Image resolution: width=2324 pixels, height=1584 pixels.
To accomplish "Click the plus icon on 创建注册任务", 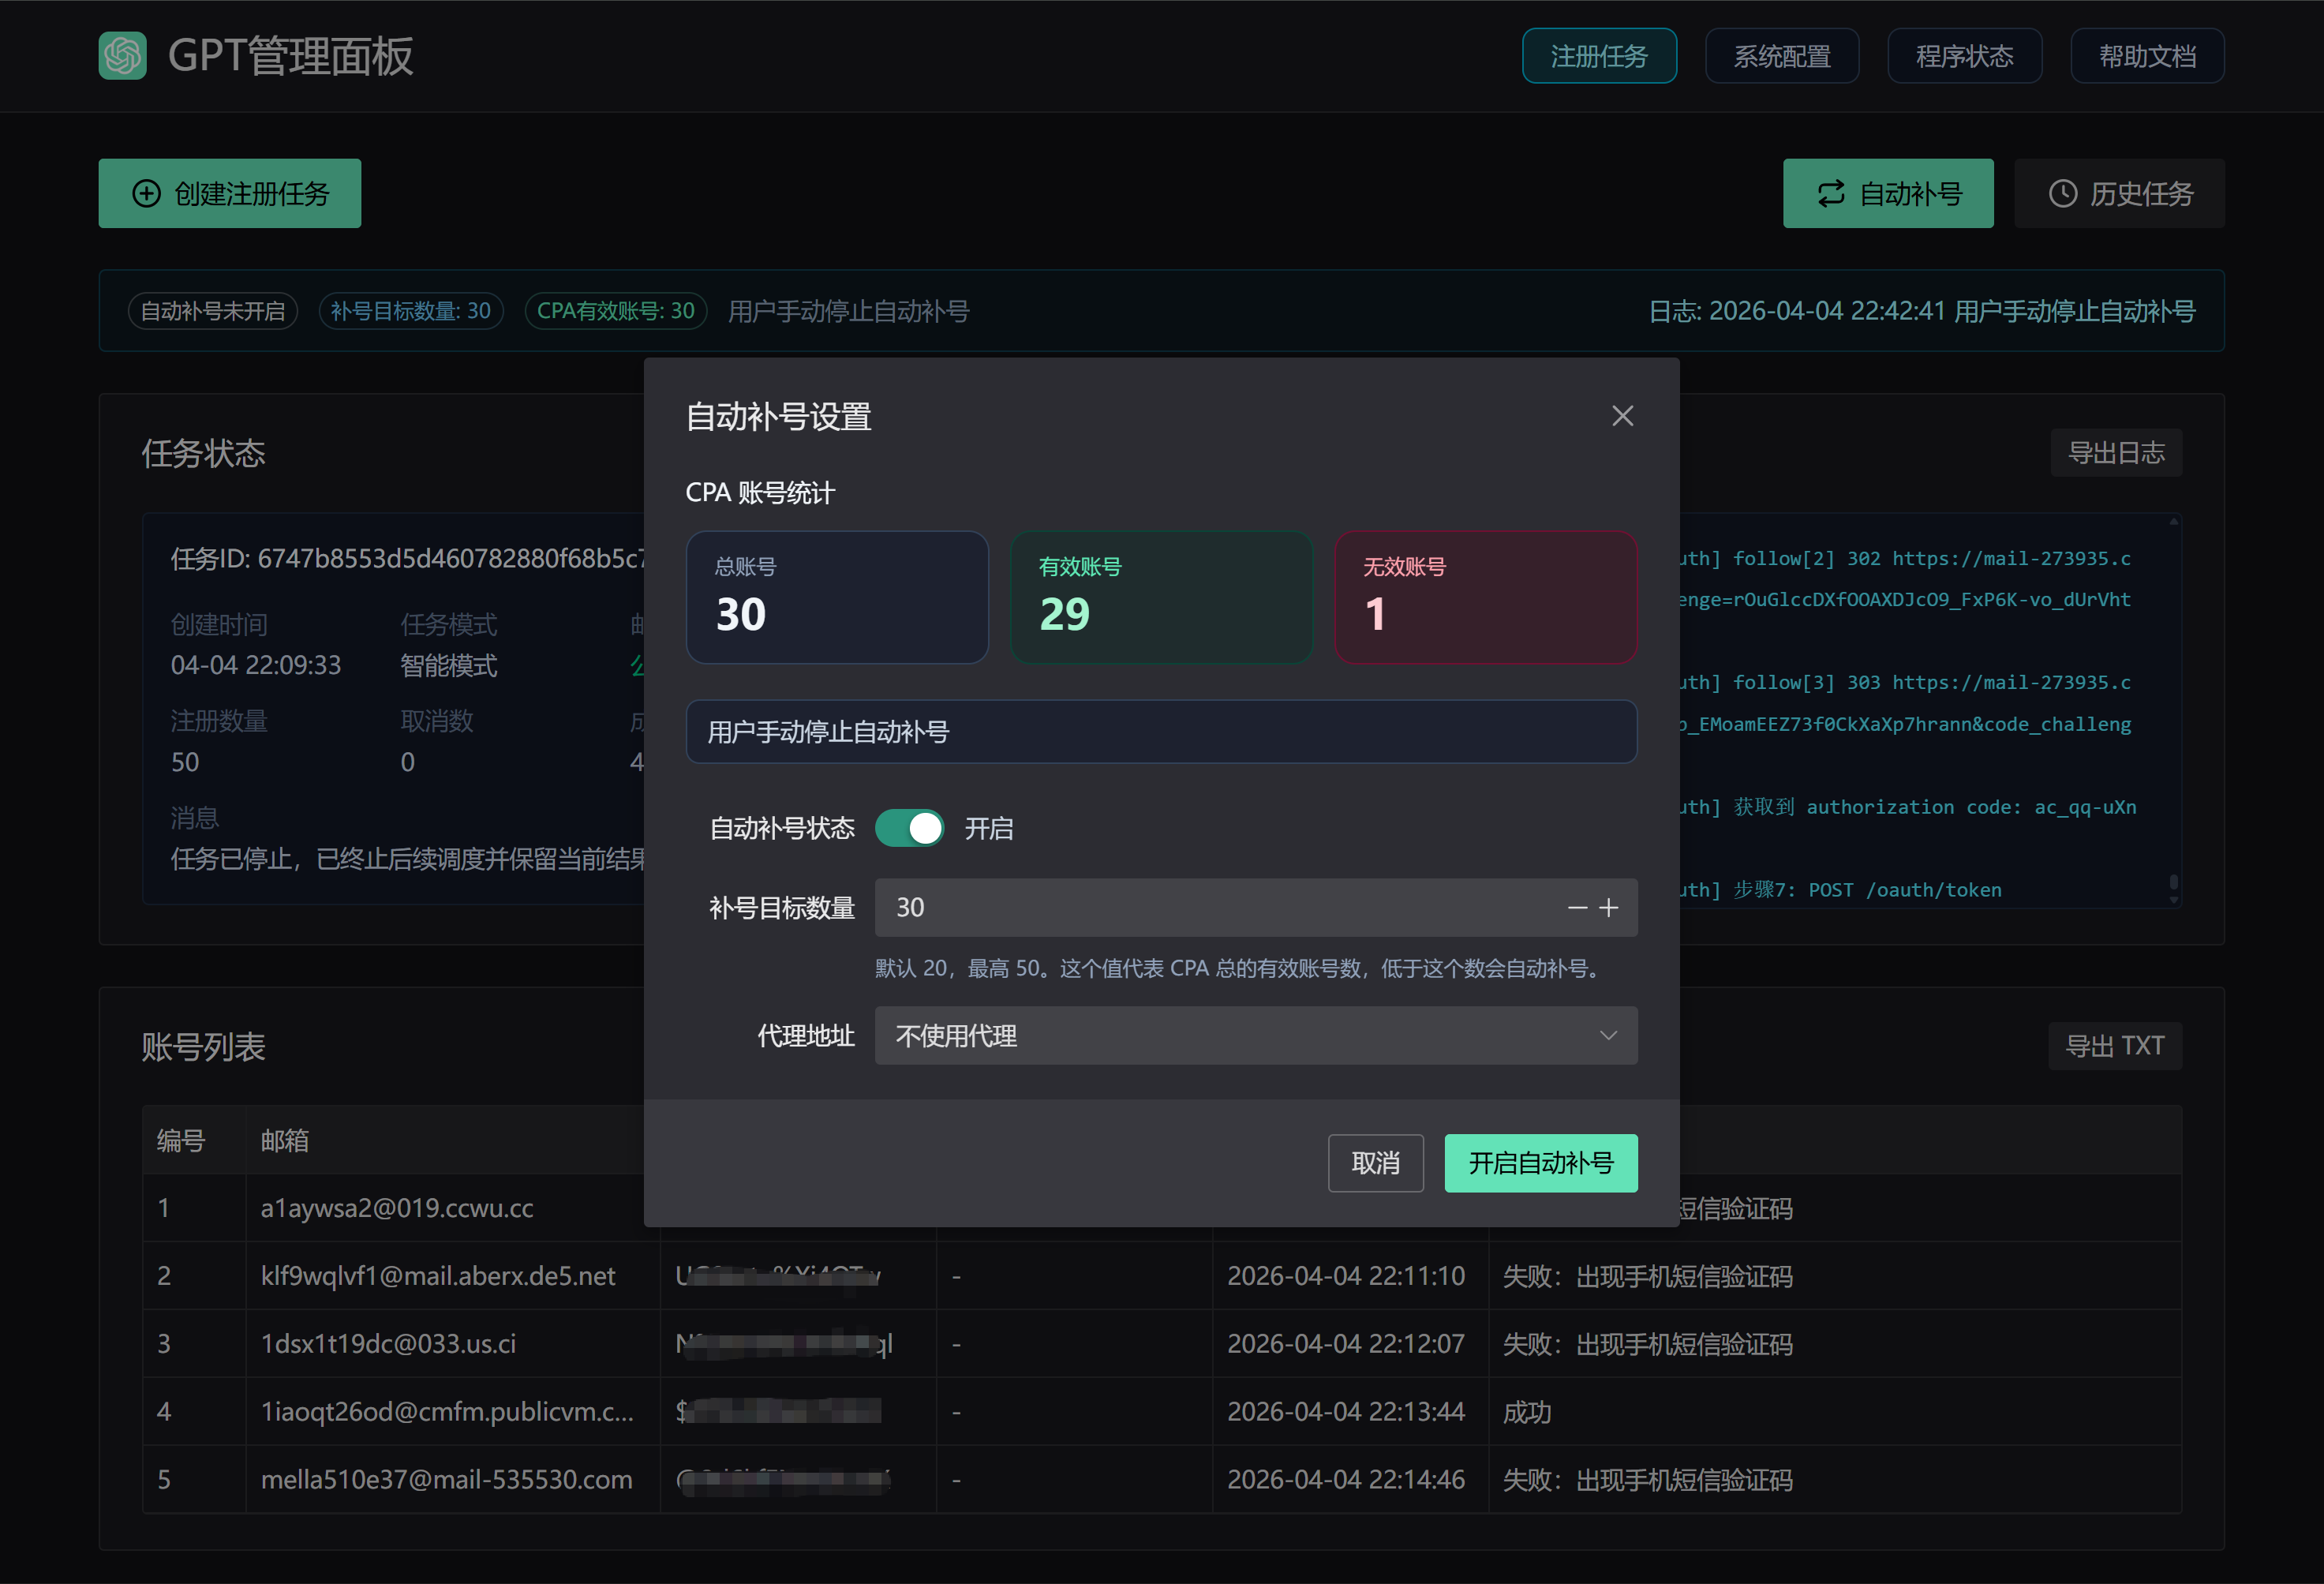I will pyautogui.click(x=146, y=194).
